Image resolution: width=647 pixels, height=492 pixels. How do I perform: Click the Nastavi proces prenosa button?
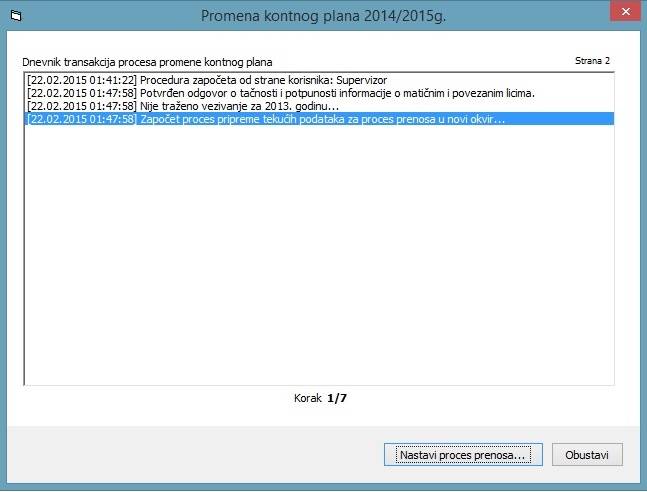pos(462,455)
